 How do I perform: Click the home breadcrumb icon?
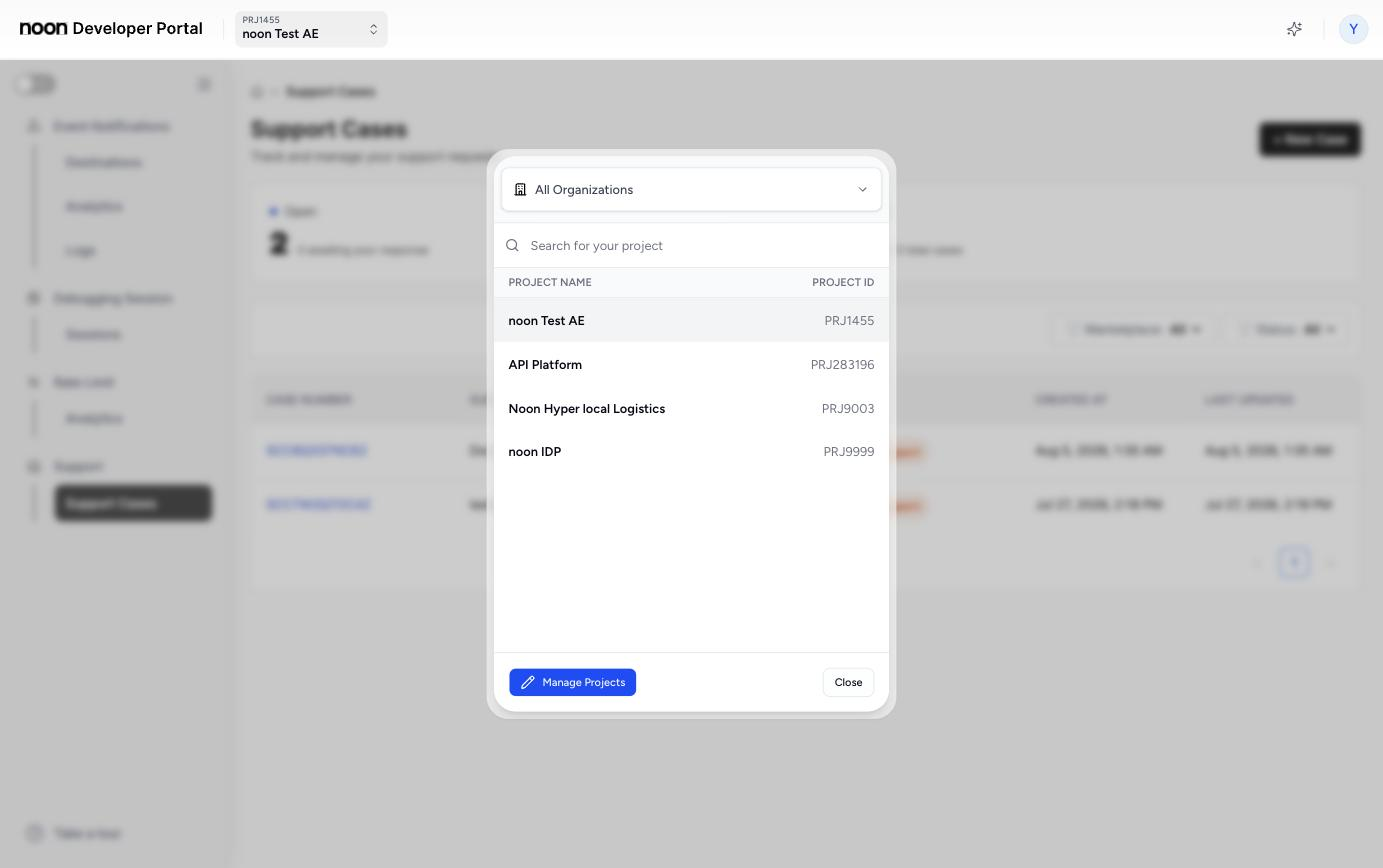(257, 92)
